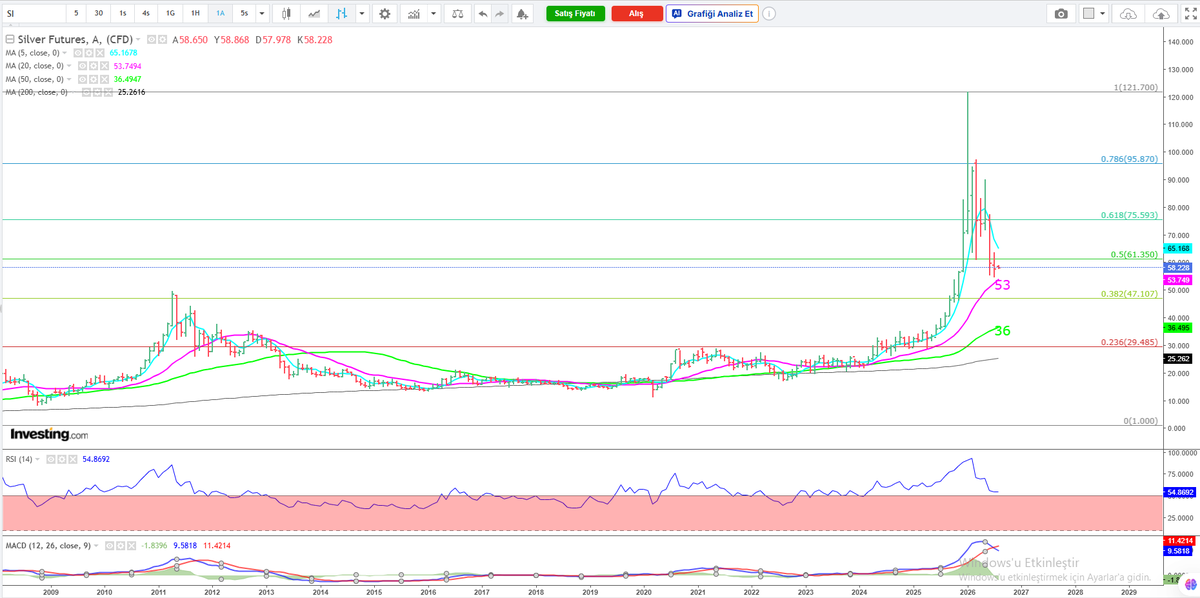Toggle visibility of MA 50 line
The height and width of the screenshot is (598, 1200).
[82, 79]
